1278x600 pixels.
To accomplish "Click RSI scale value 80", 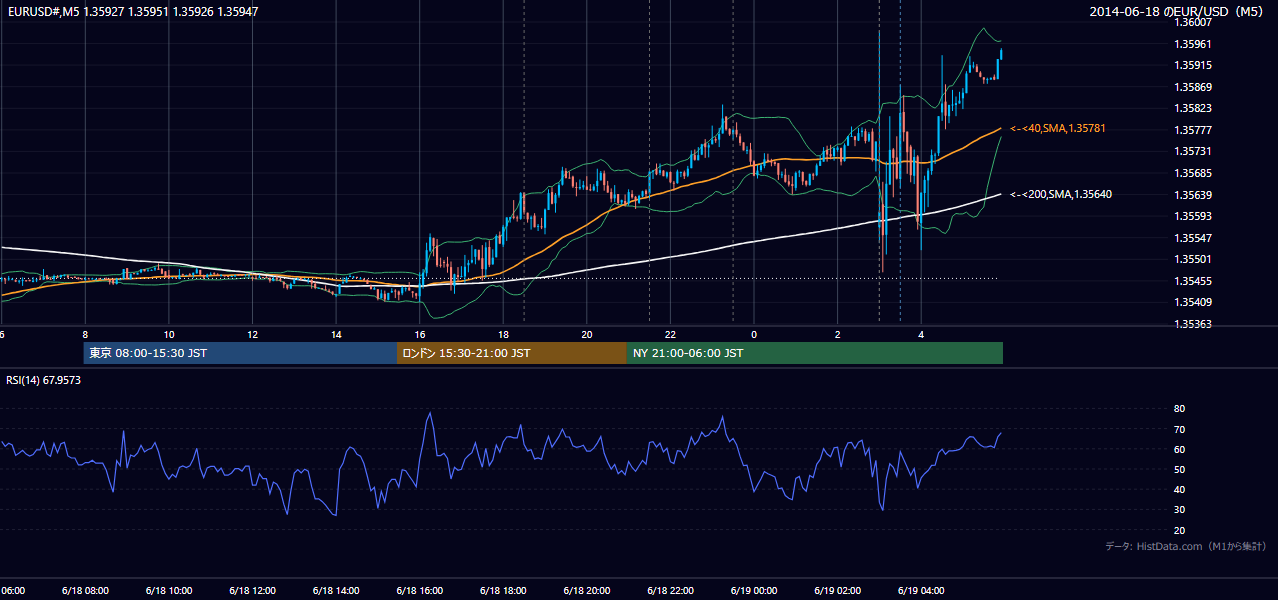I will [1179, 409].
